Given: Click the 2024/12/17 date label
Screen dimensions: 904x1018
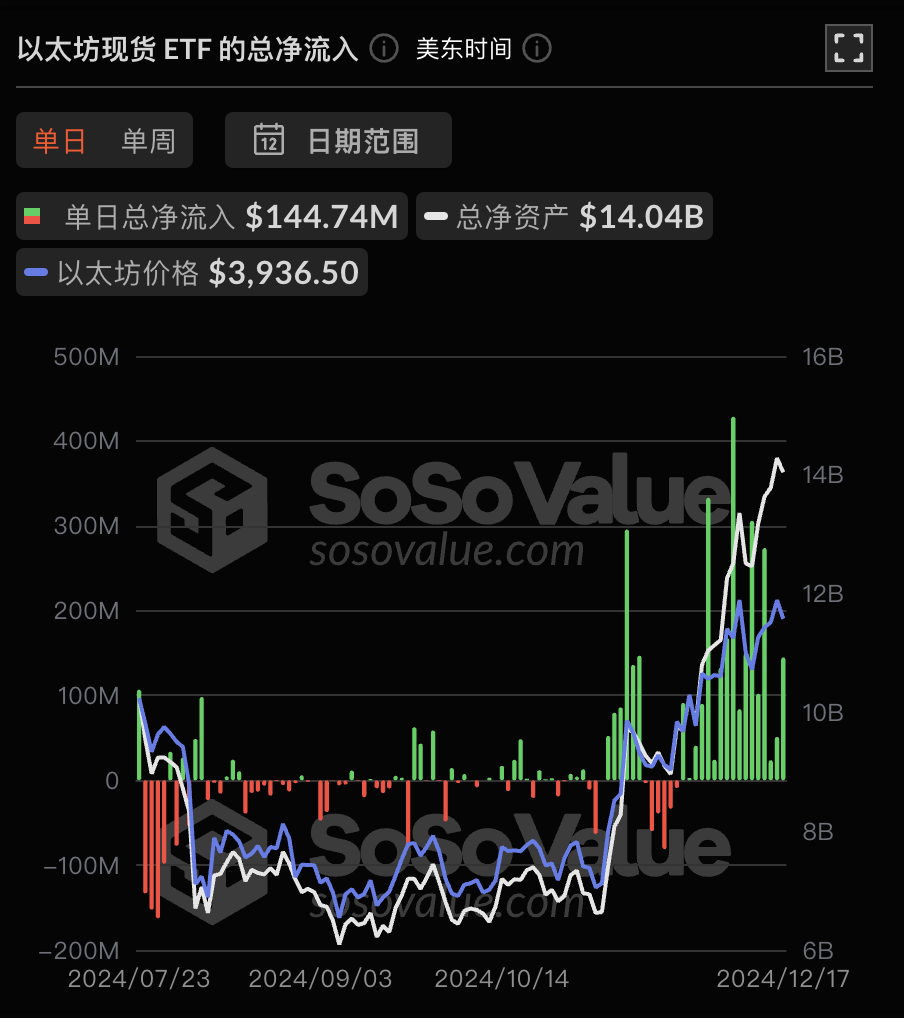Looking at the screenshot, I should tap(783, 978).
